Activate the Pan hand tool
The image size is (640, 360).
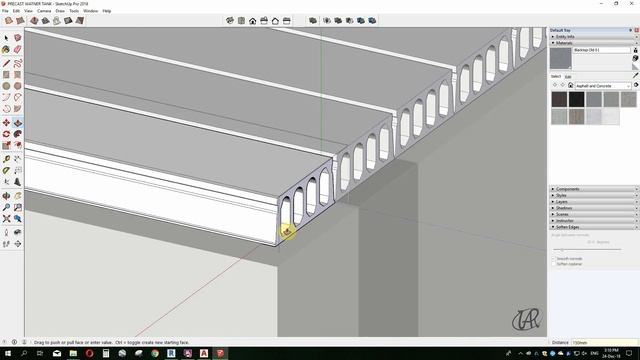[18, 196]
